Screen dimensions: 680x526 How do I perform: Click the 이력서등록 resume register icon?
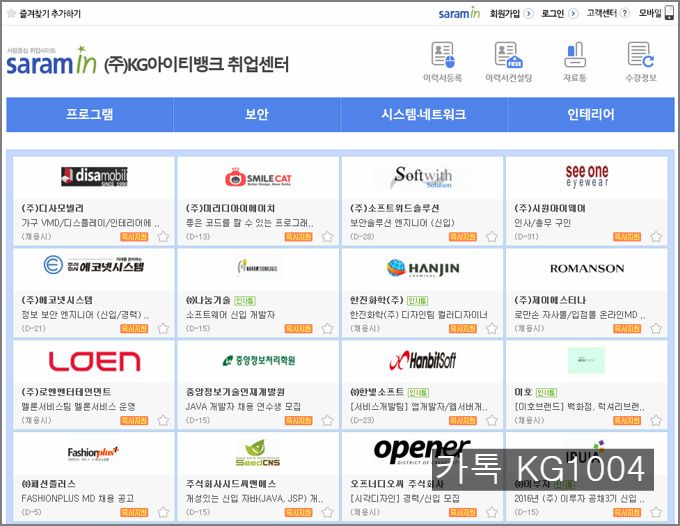(443, 55)
